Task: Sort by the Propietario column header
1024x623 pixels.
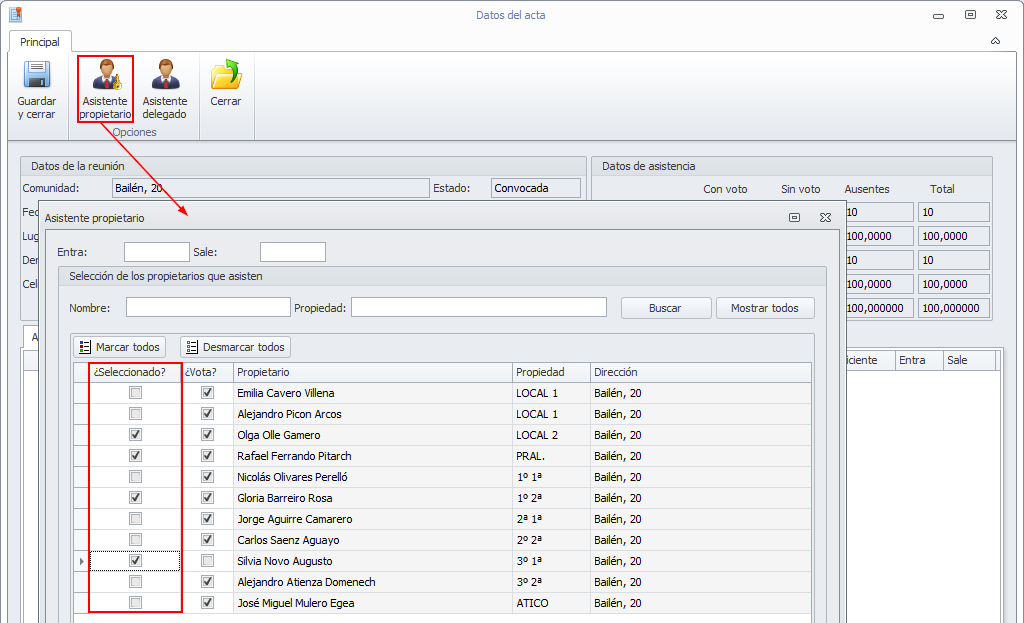Action: (372, 372)
